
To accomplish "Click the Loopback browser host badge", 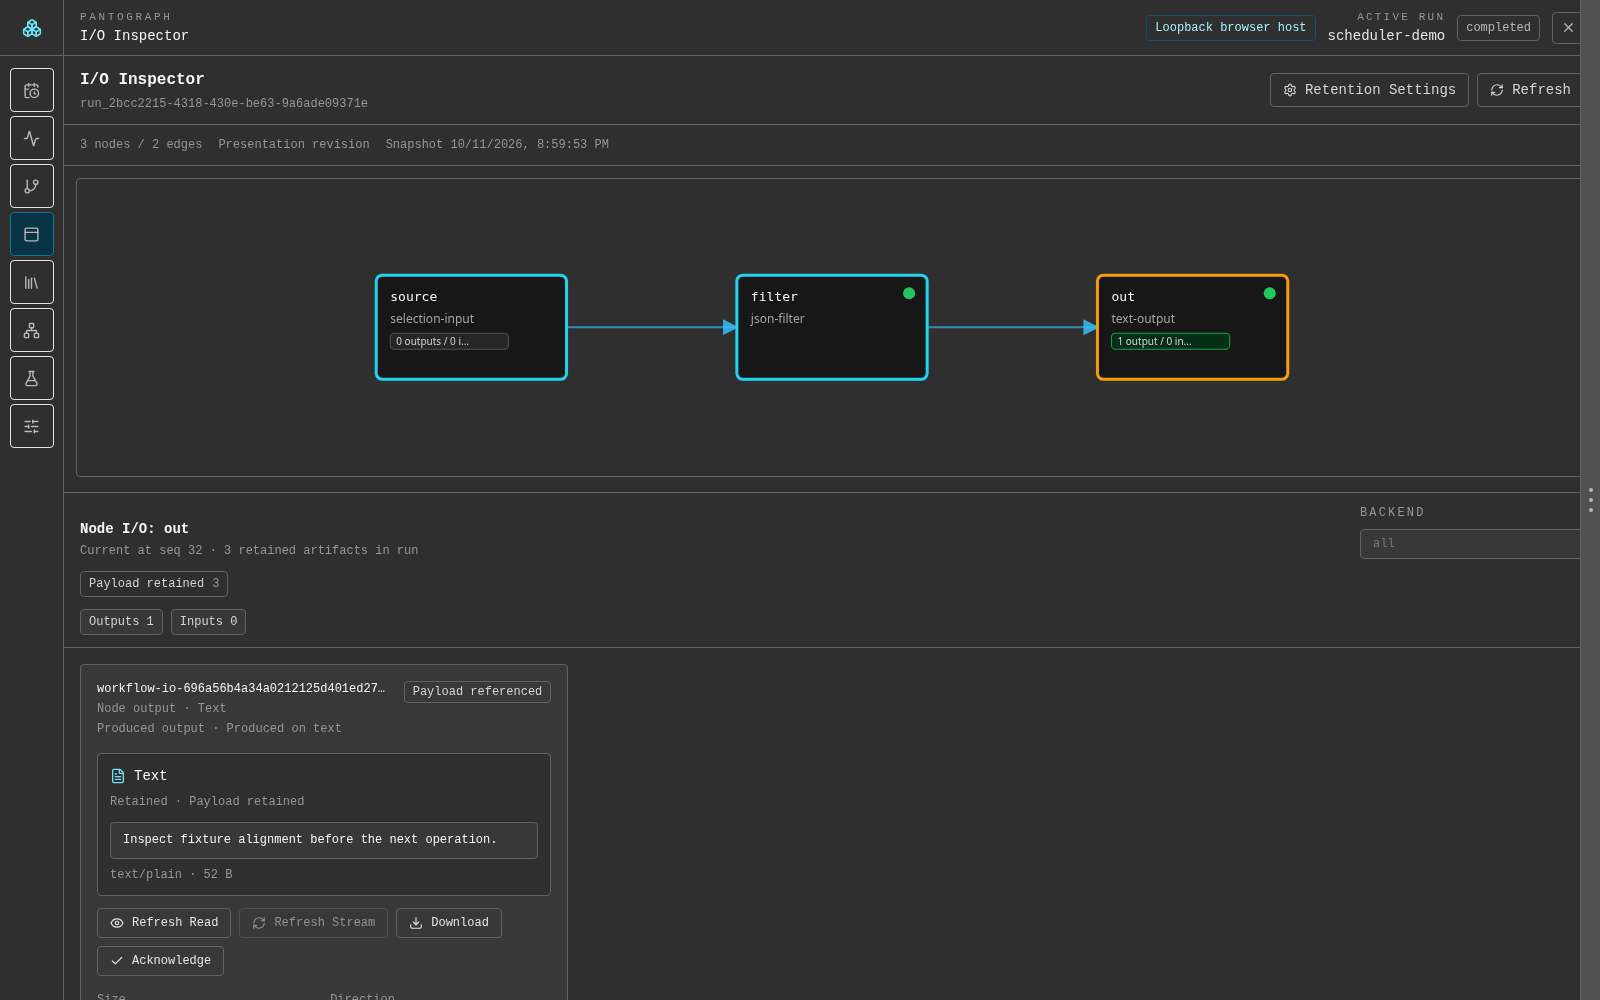I will pos(1230,28).
